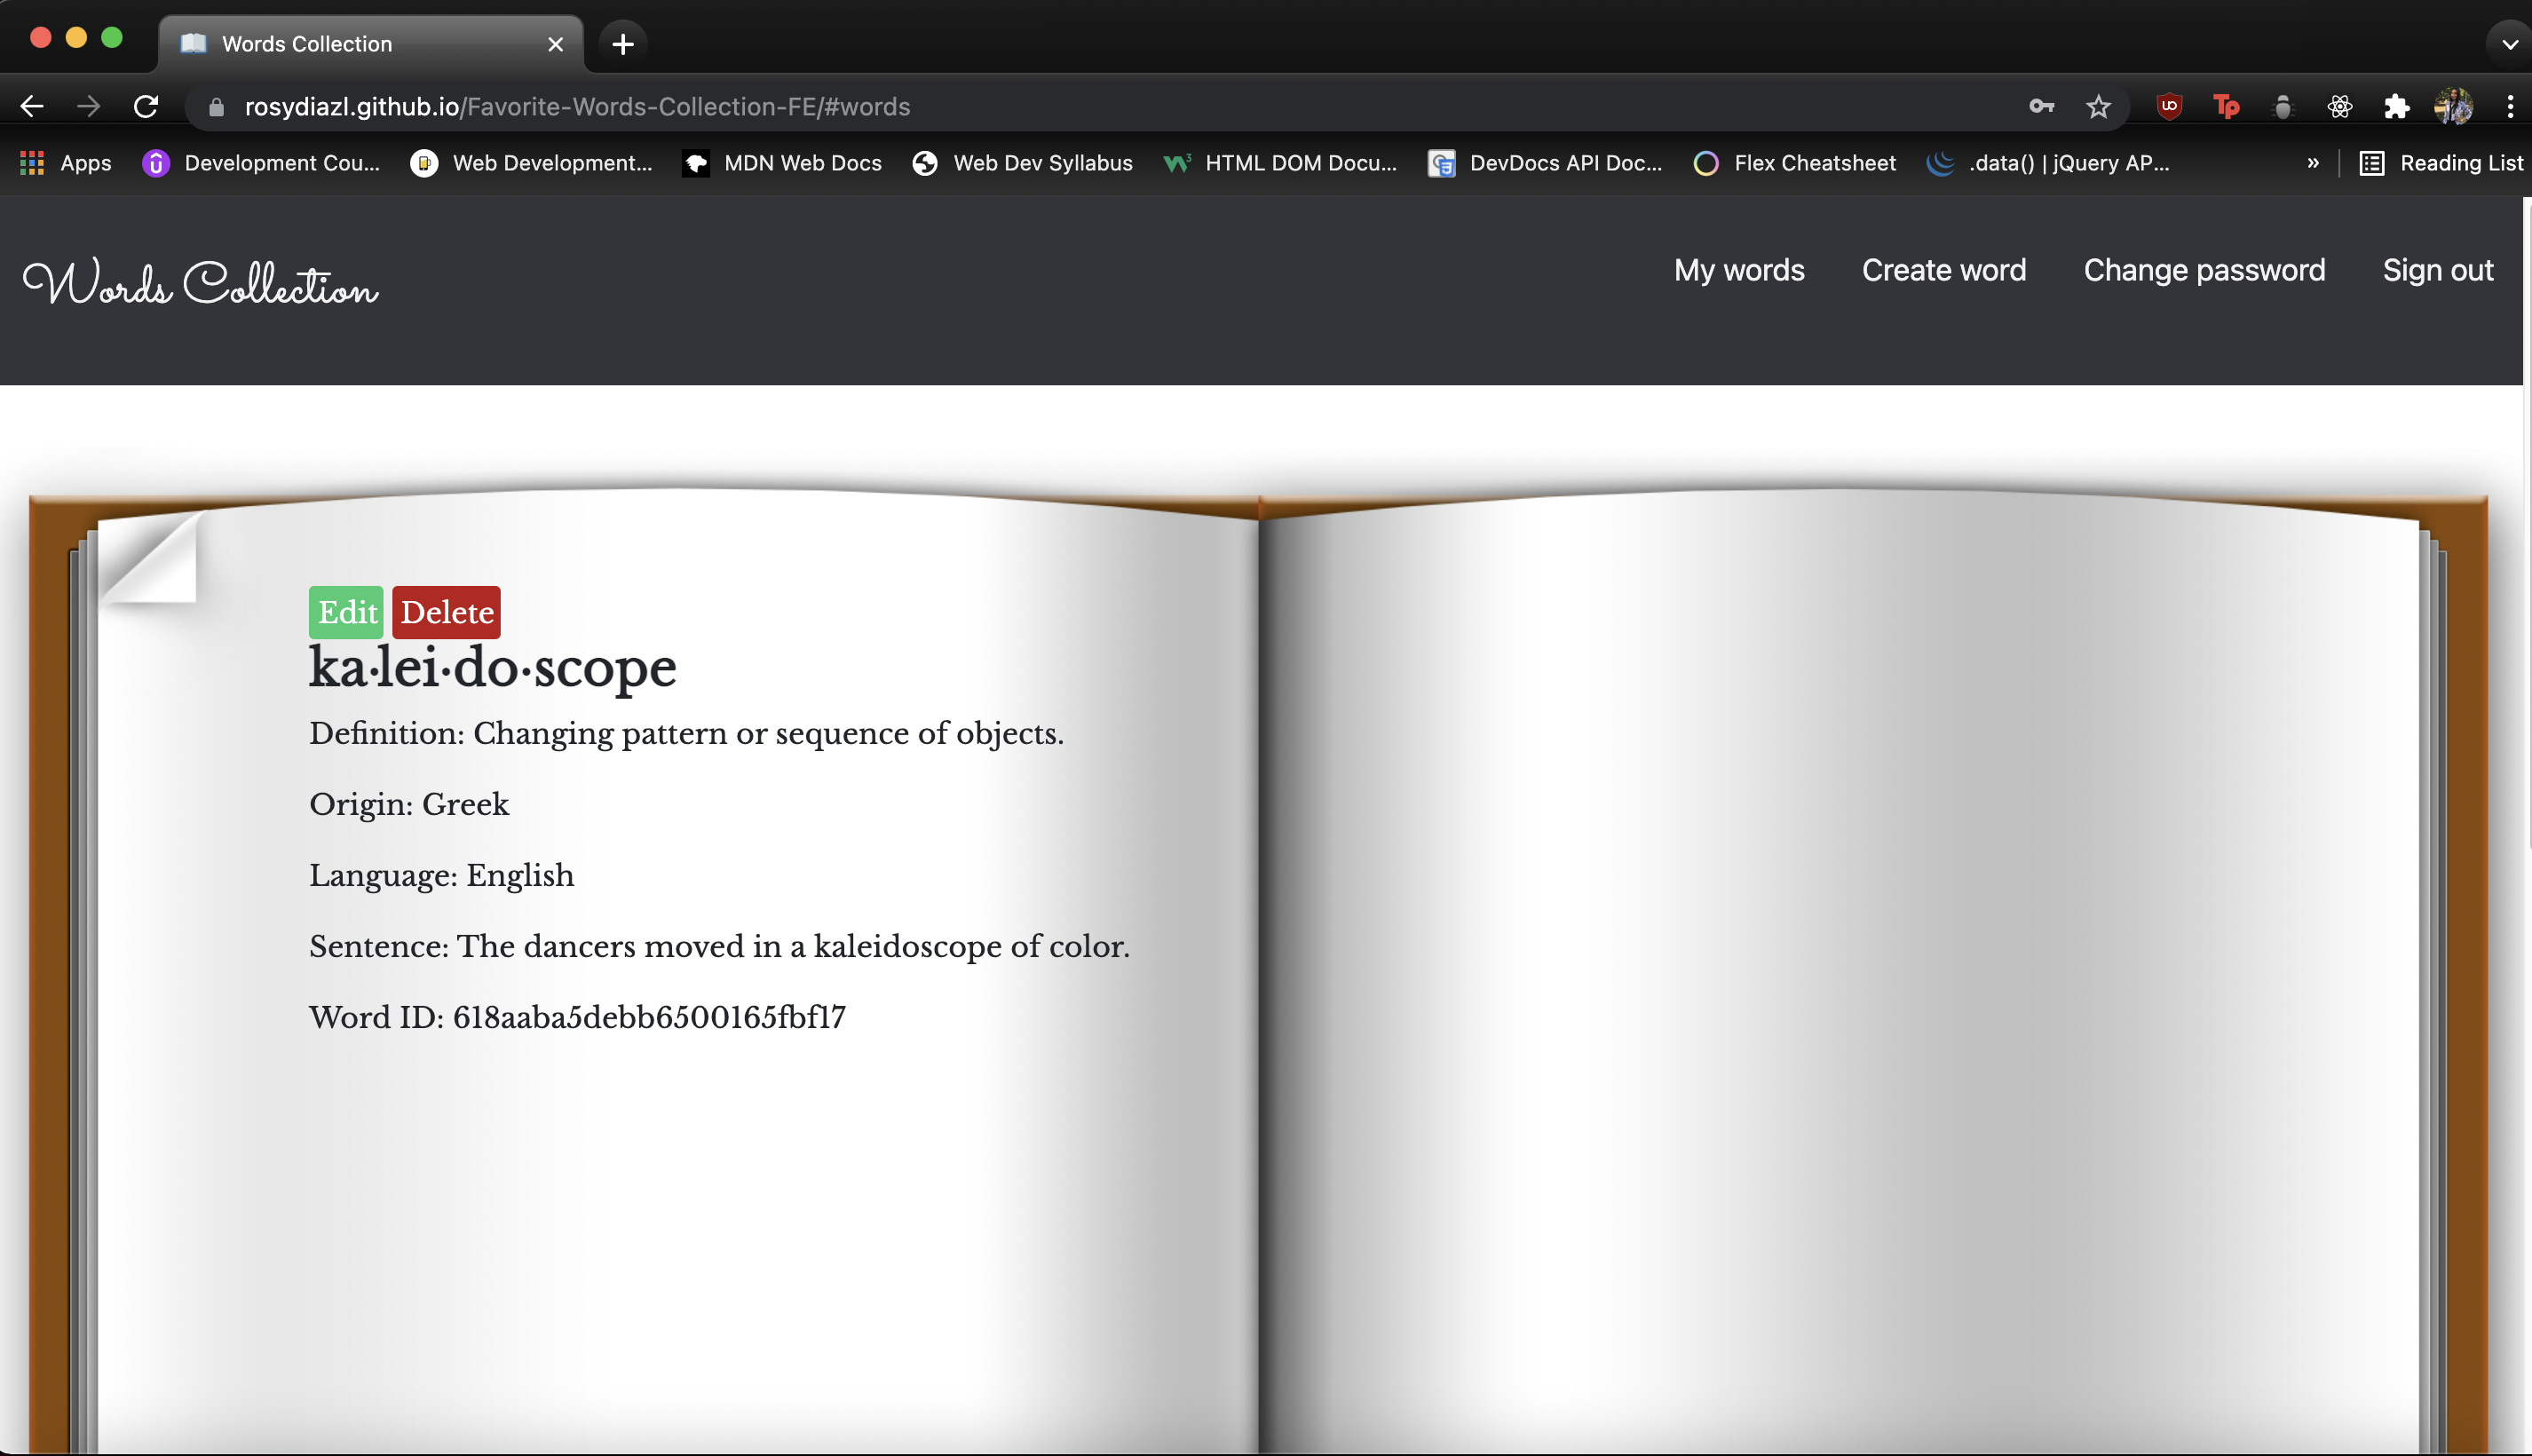The image size is (2532, 1456).
Task: Click the browser reload page icon
Action: coord(146,106)
